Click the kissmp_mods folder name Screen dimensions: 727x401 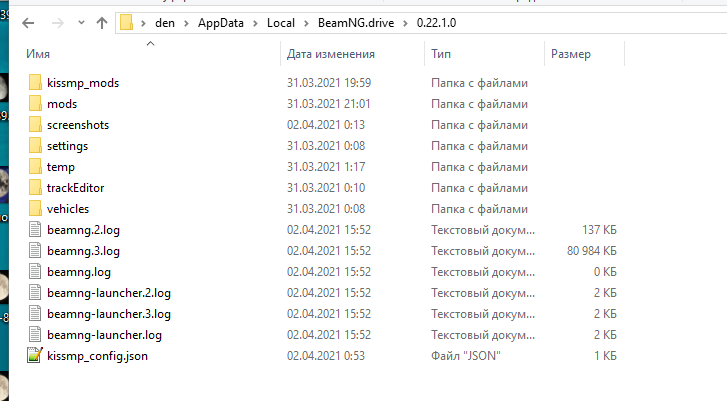[83, 83]
